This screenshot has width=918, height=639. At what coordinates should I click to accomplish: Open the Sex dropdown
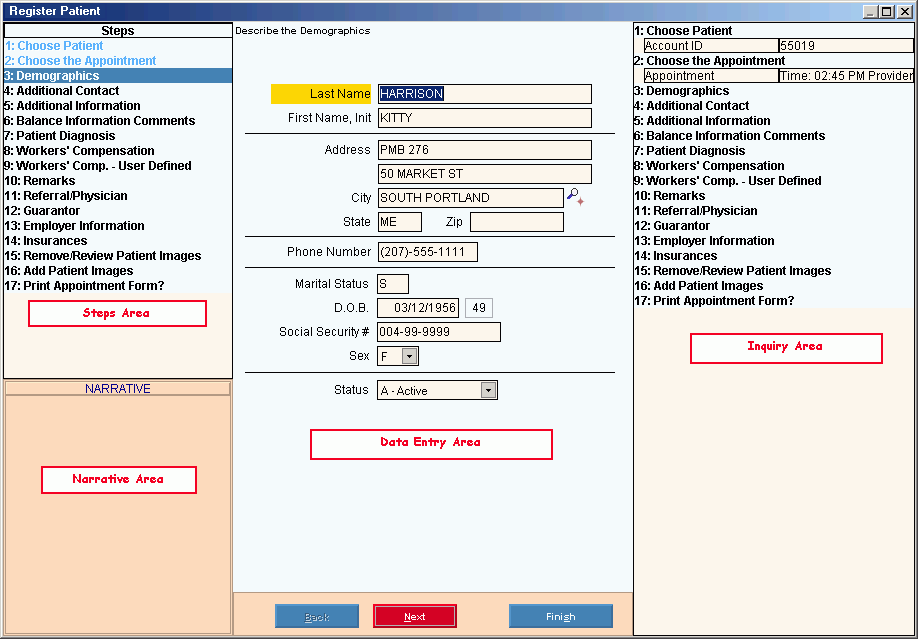(x=409, y=356)
